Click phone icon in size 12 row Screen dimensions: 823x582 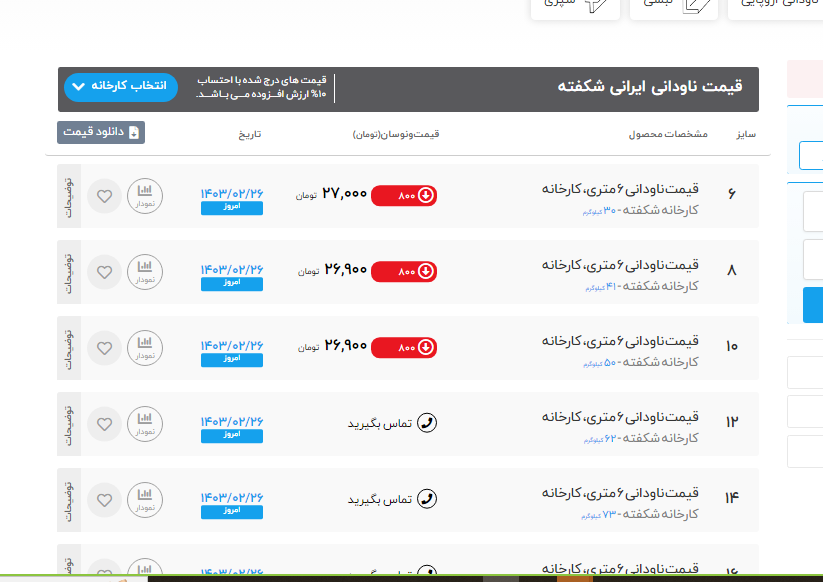(x=427, y=423)
